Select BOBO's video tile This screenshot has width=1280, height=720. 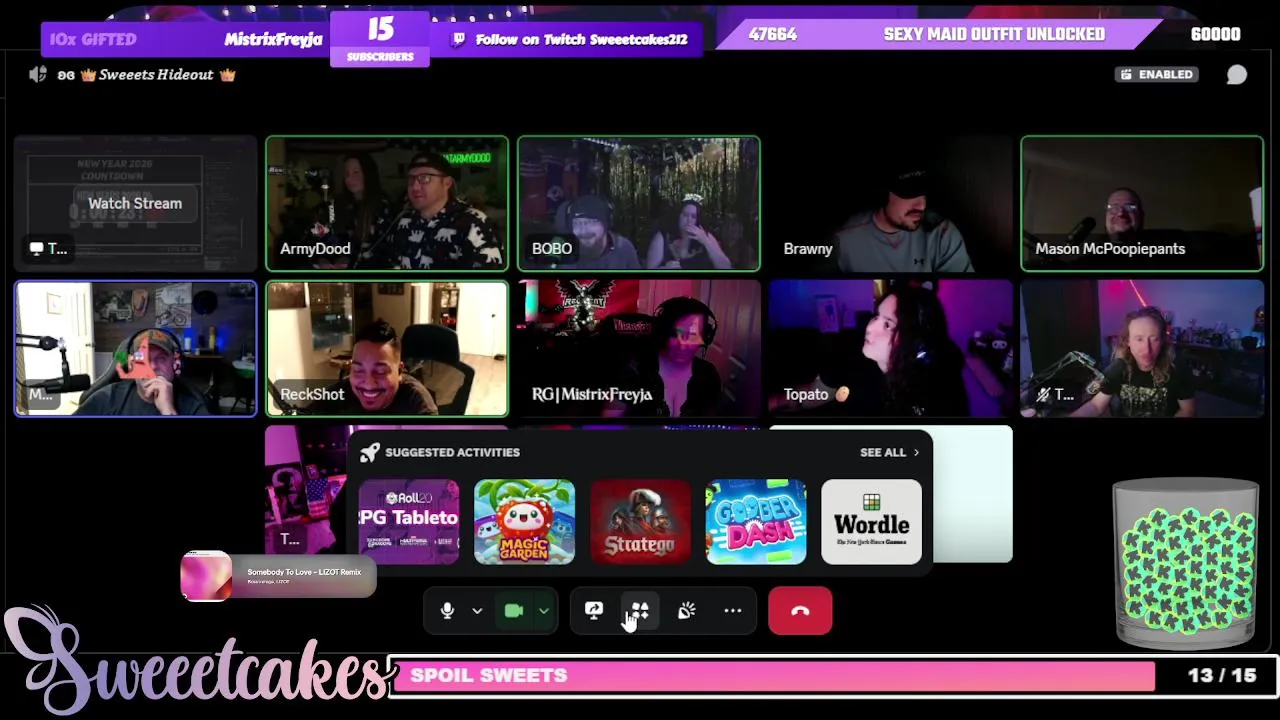[x=639, y=204]
